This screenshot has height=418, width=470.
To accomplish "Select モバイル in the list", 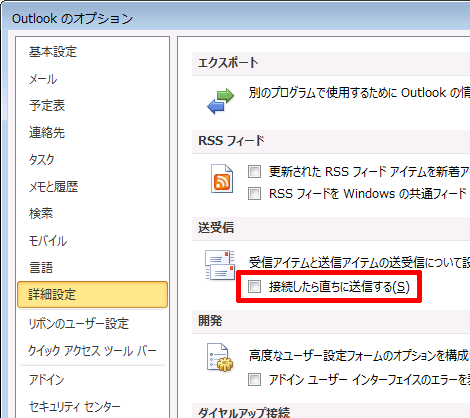I will coord(92,241).
